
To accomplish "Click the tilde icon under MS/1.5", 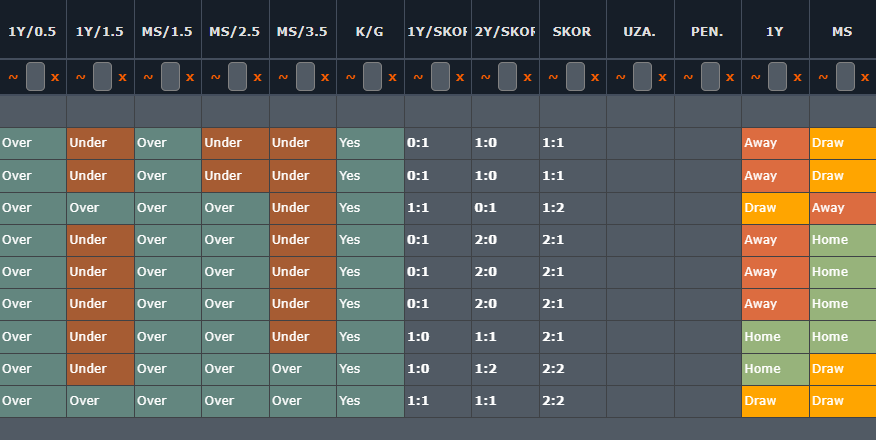I will pos(148,77).
